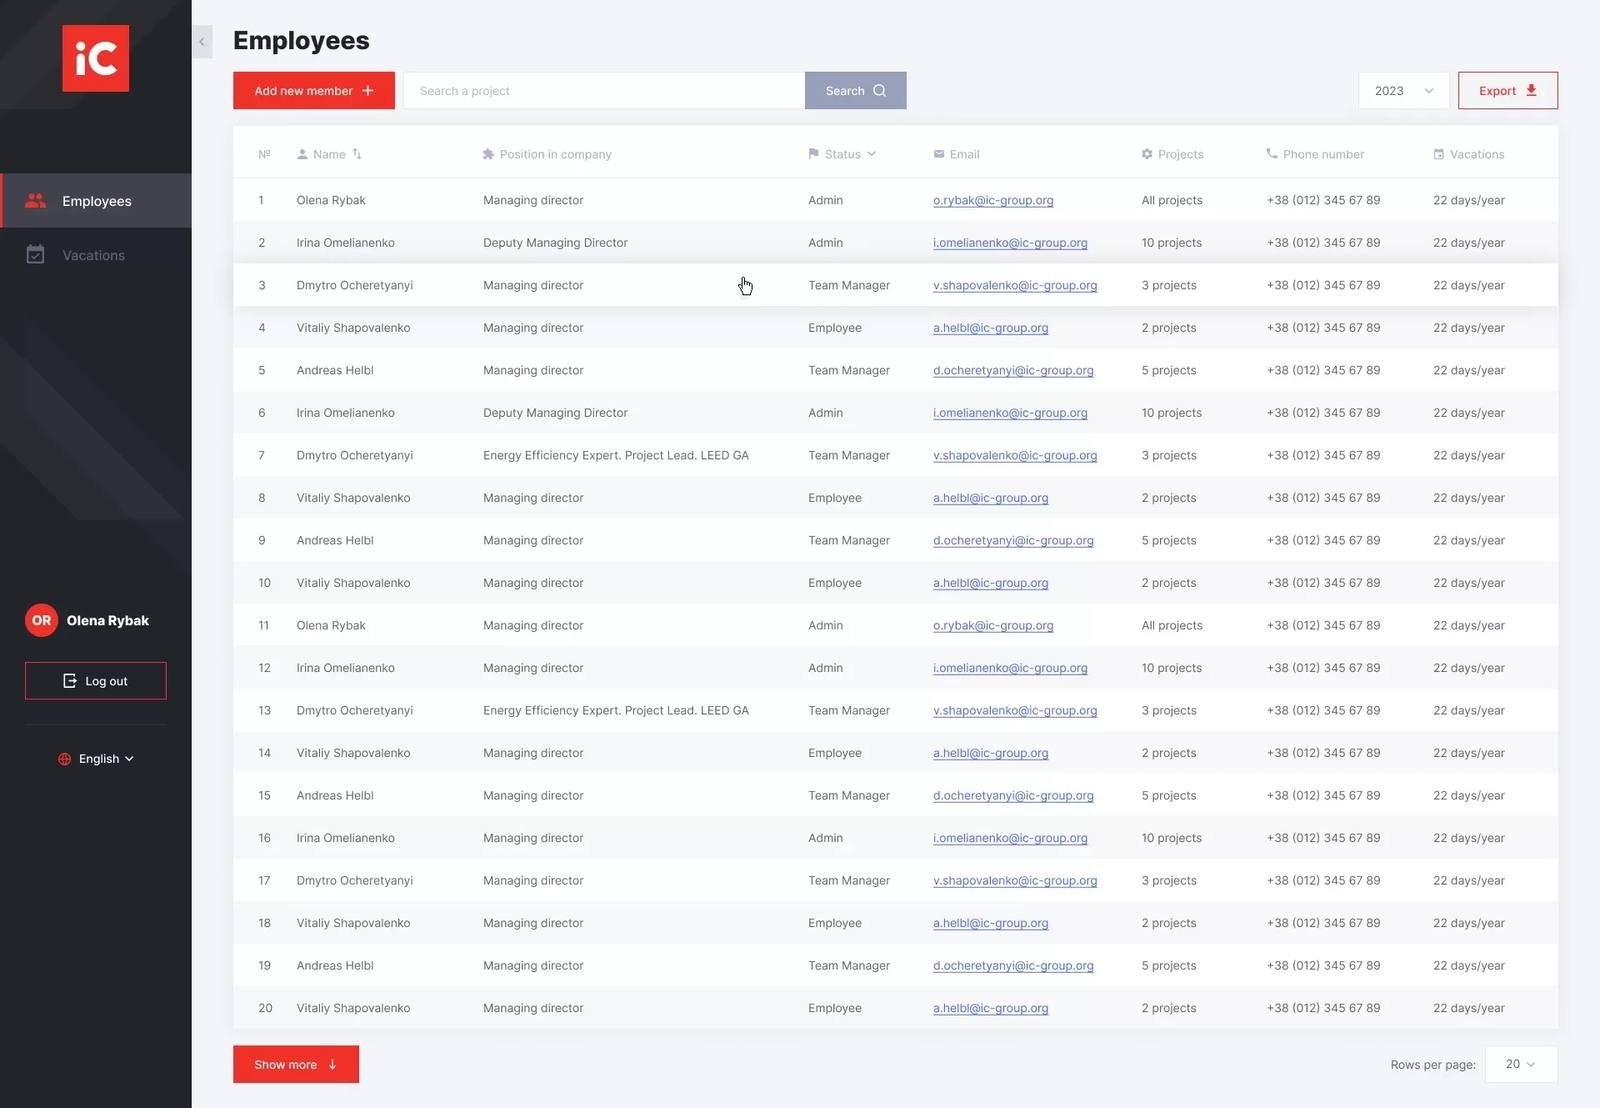Viewport: 1600px width, 1108px height.
Task: Click the envelope icon in Email header
Action: [939, 154]
